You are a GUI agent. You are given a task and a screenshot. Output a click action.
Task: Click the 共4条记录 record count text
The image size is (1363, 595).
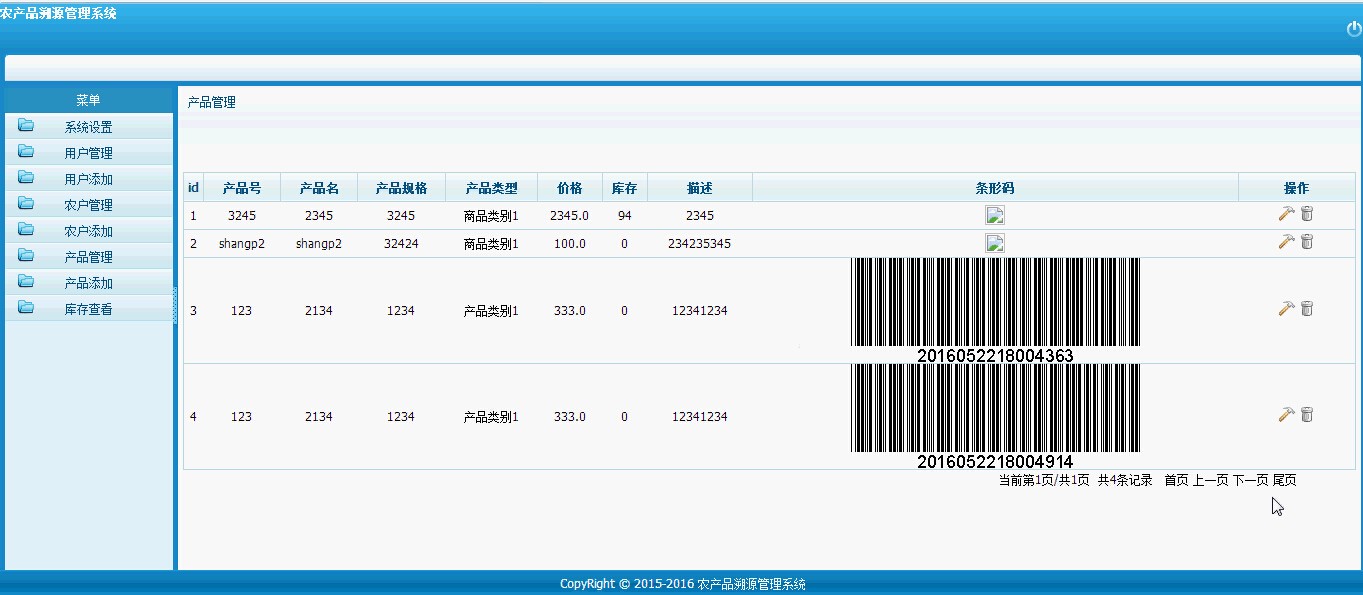[x=1125, y=480]
